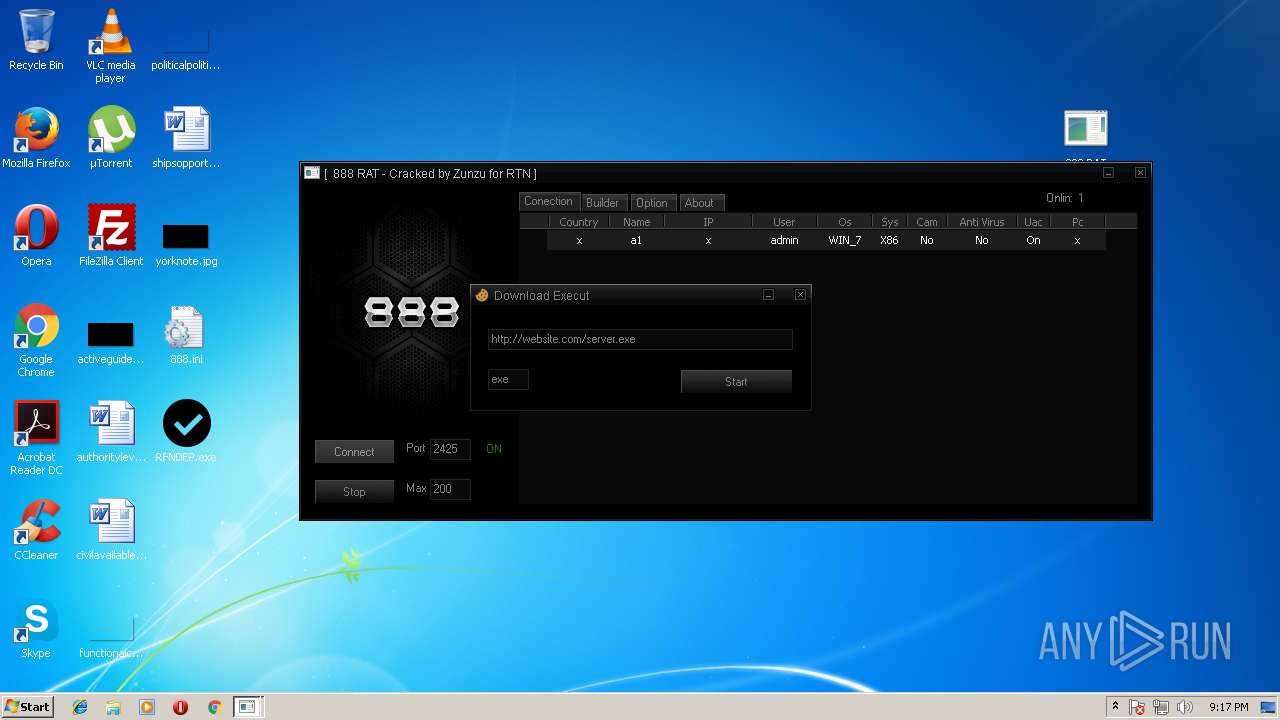The width and height of the screenshot is (1280, 720).
Task: Open the Start menu
Action: (27, 707)
